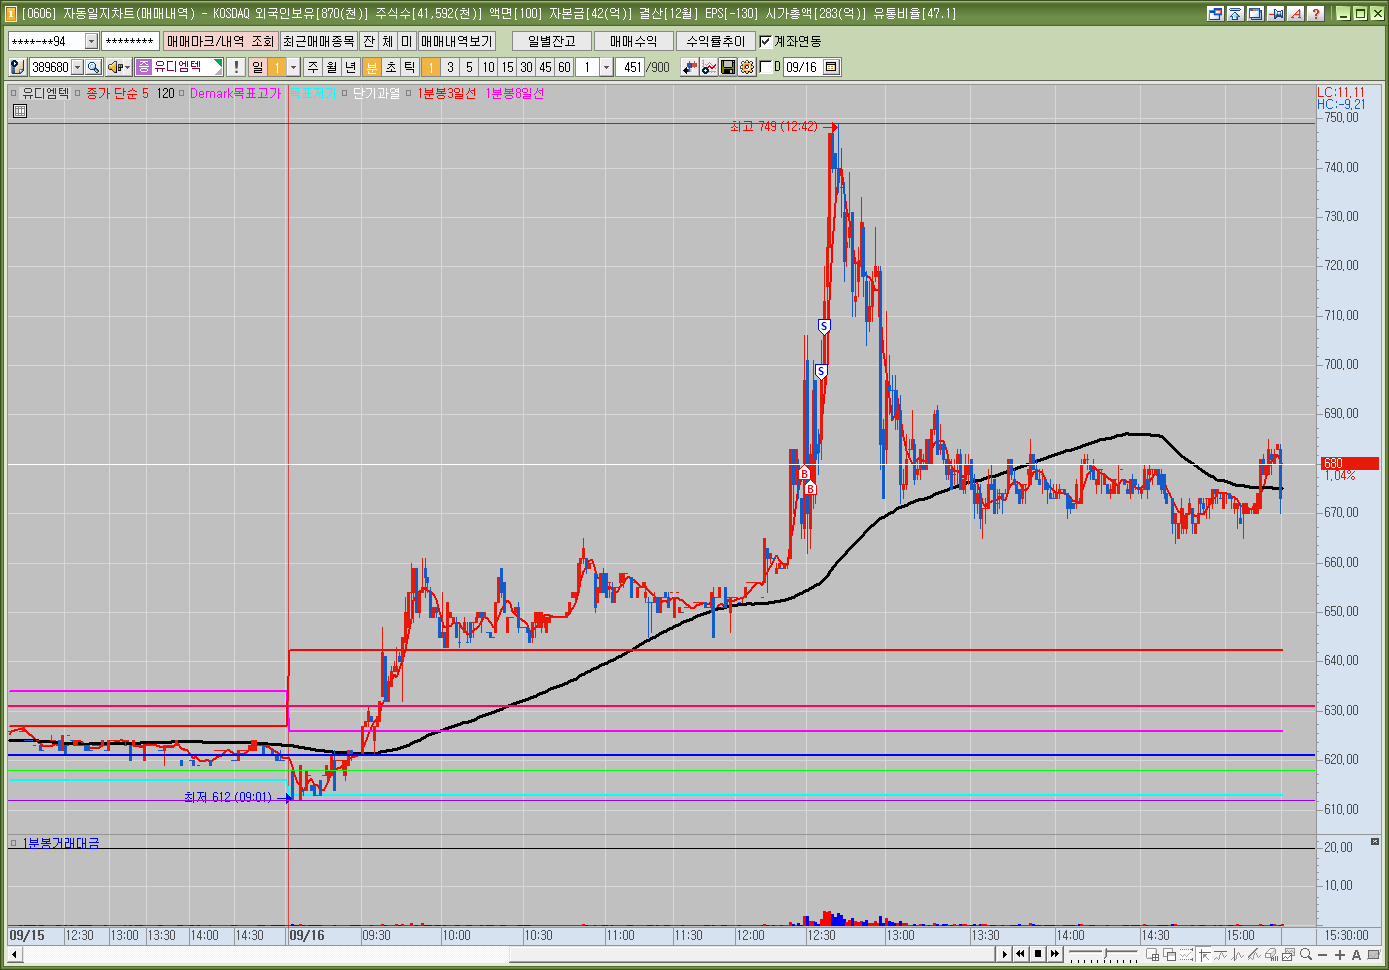Open the dropdown arrow next to the speaker icon
This screenshot has width=1389, height=970.
point(128,67)
